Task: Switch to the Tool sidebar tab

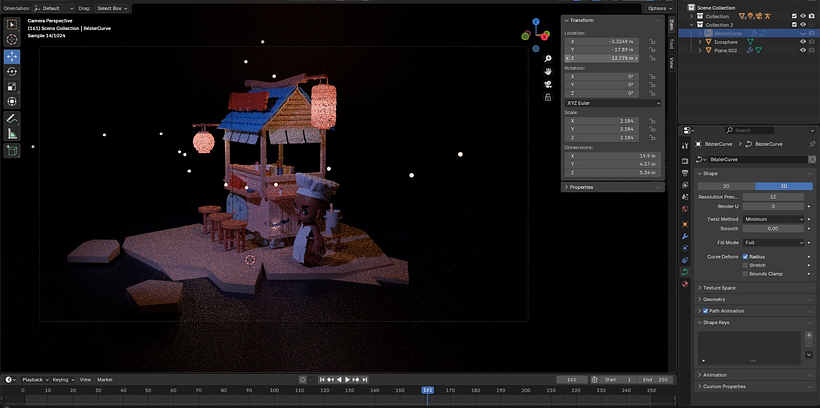Action: (672, 42)
